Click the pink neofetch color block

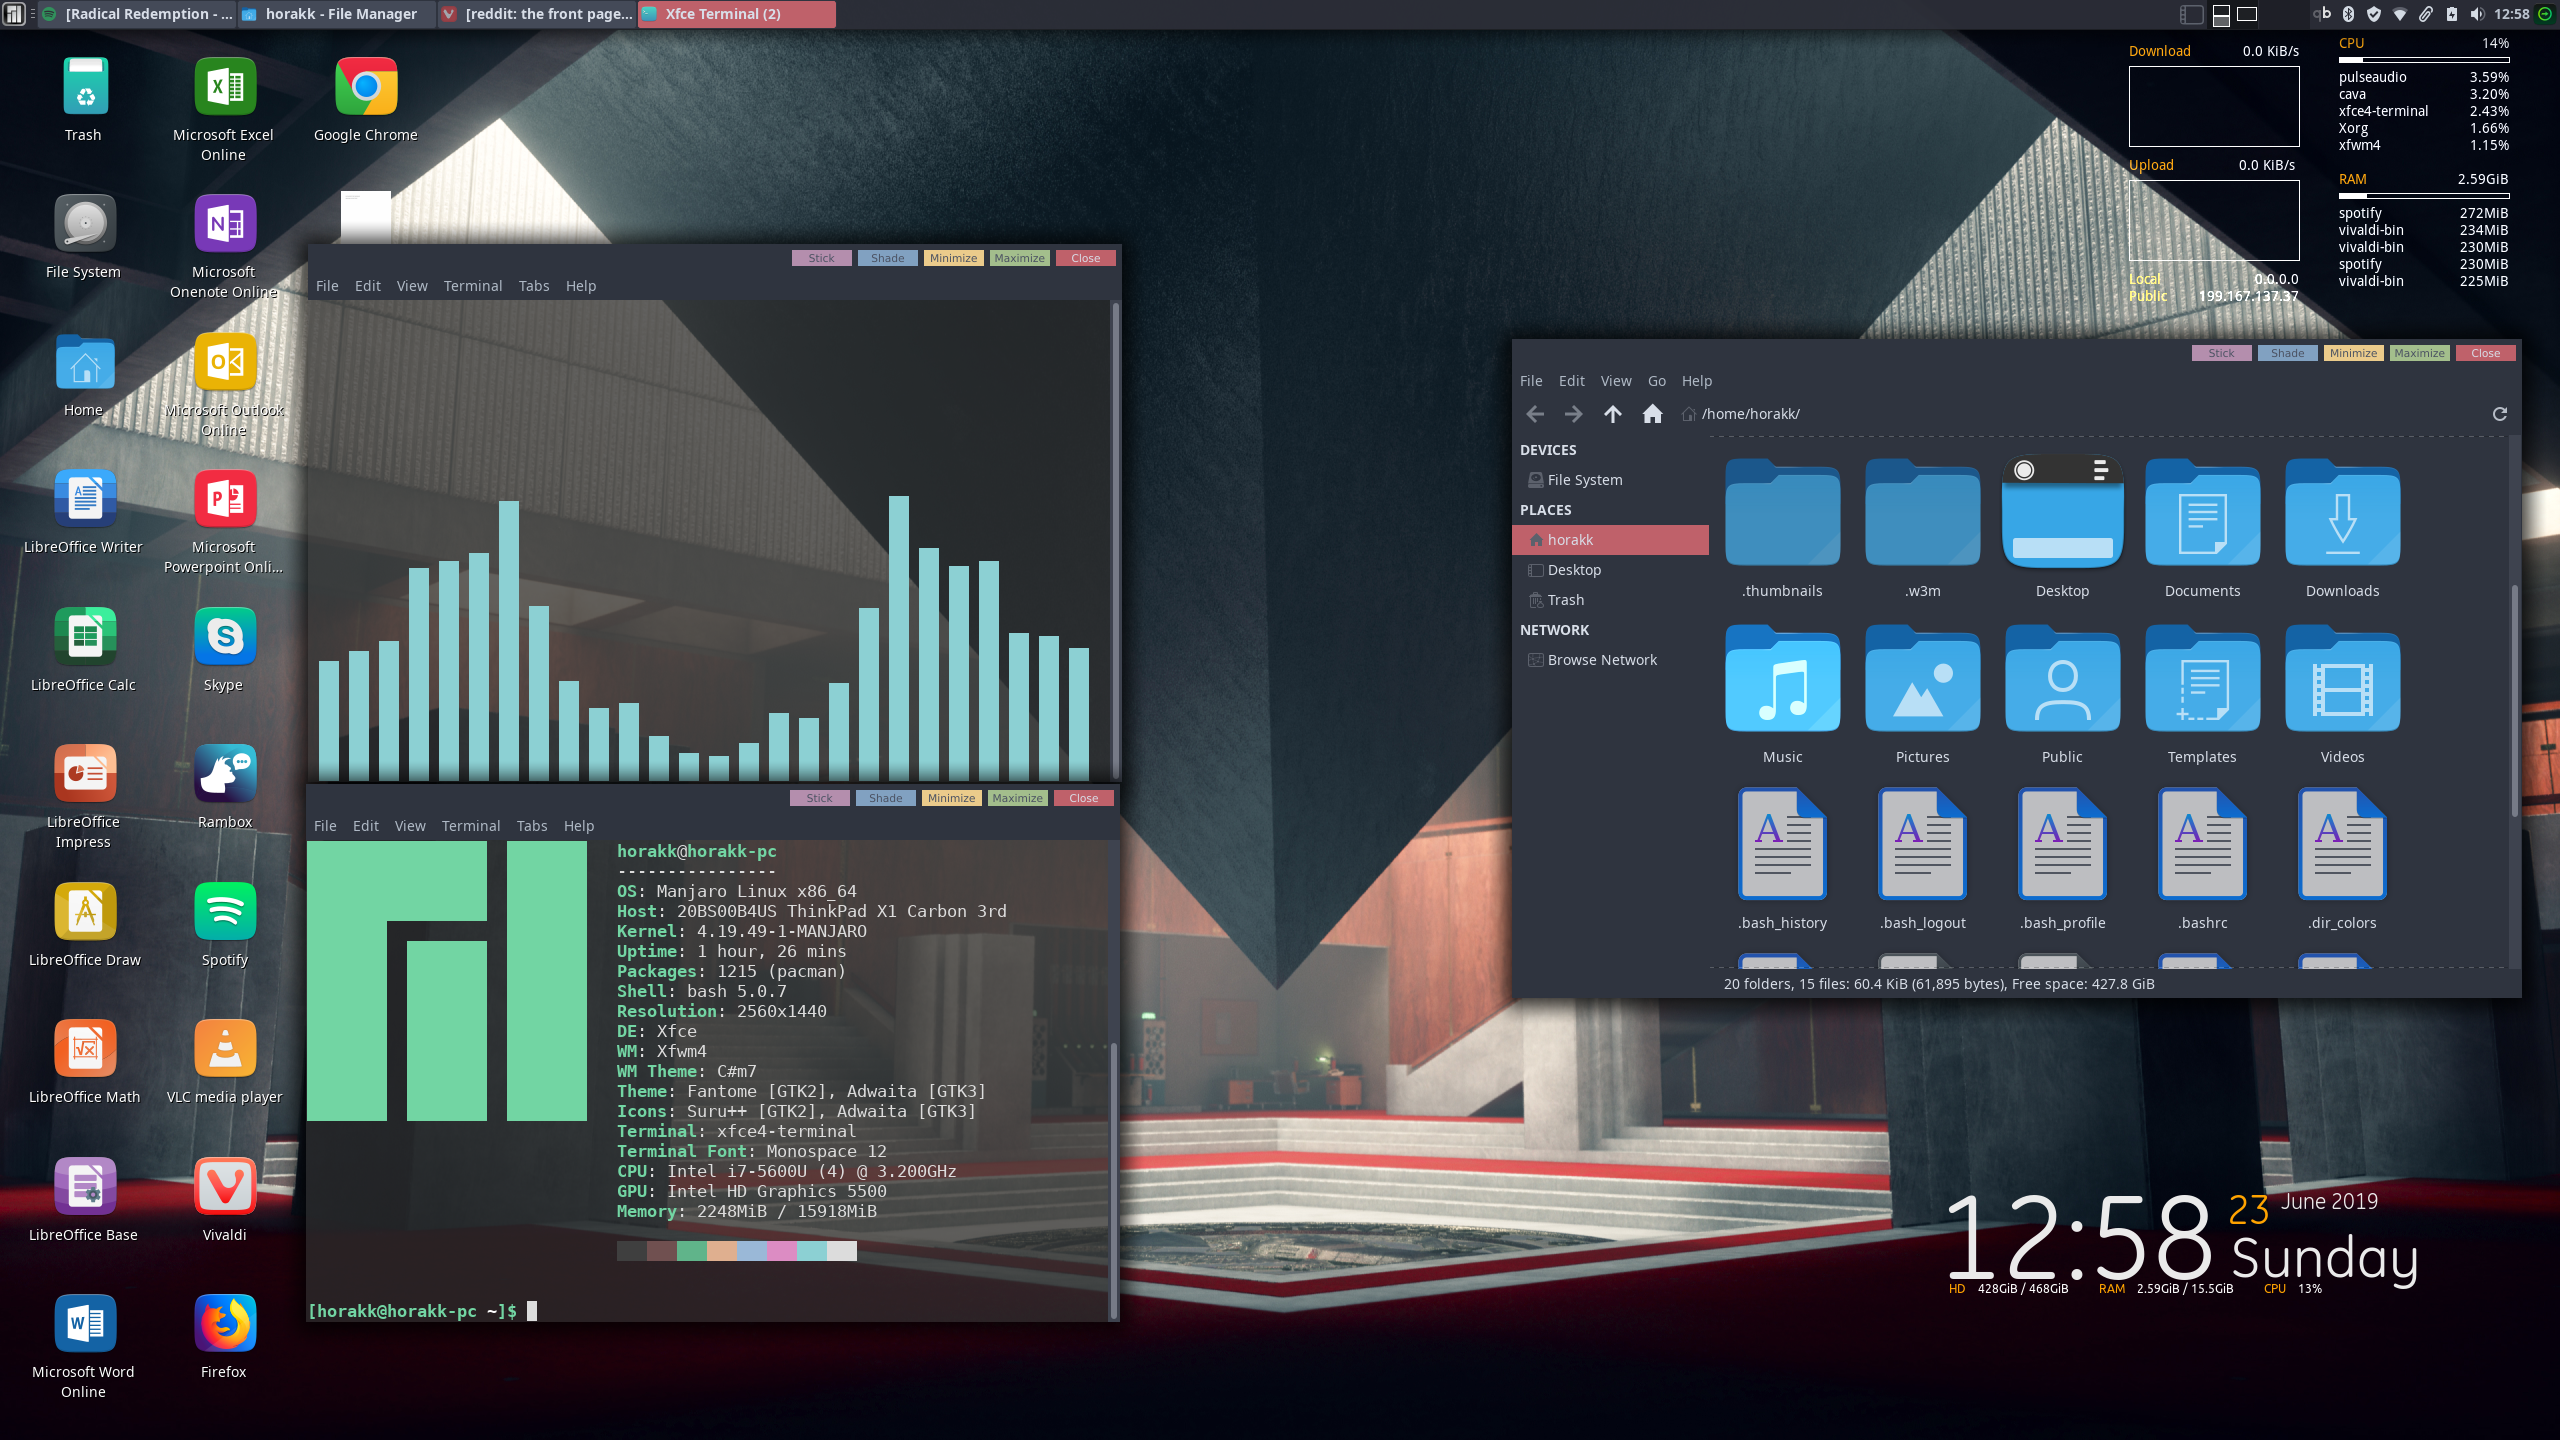[x=782, y=1251]
